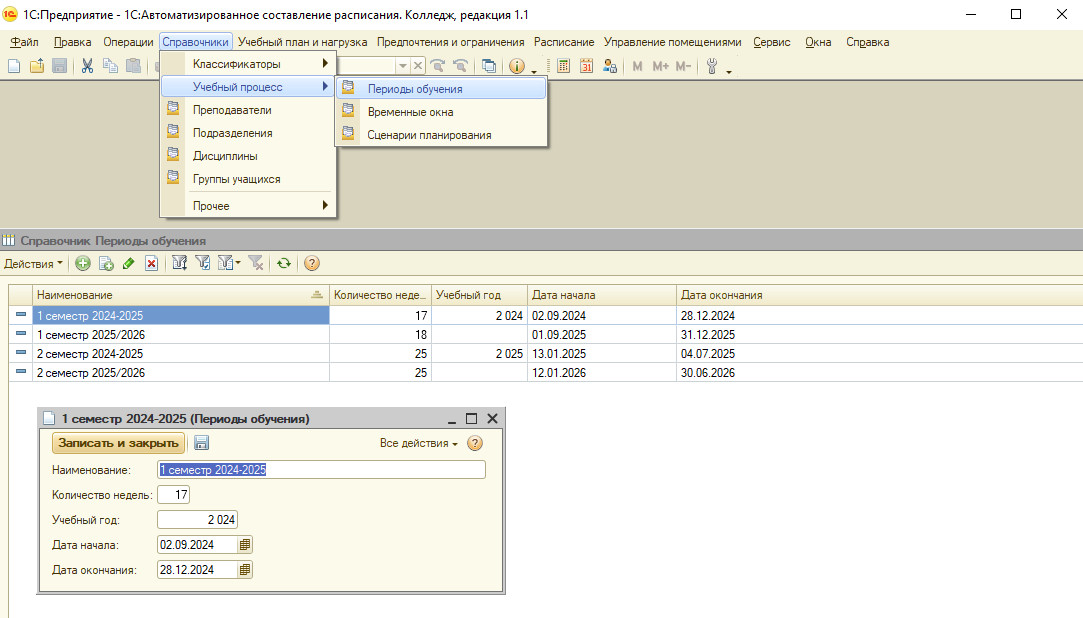Image resolution: width=1083 pixels, height=618 pixels.
Task: Click the find next search icon
Action: pyautogui.click(x=437, y=66)
